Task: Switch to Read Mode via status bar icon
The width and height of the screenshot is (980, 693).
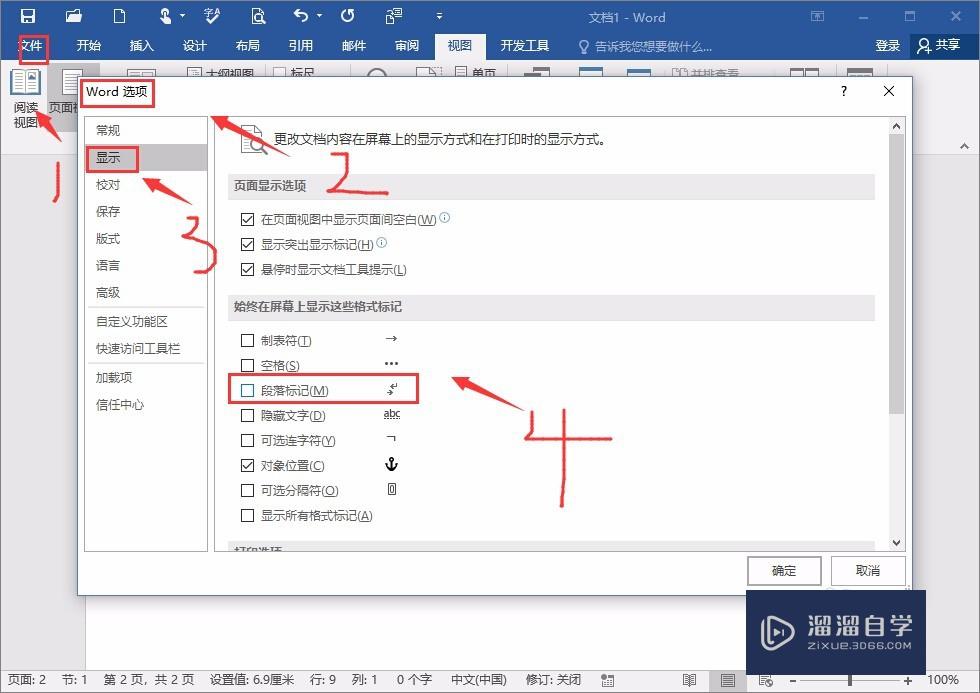Action: click(x=689, y=682)
